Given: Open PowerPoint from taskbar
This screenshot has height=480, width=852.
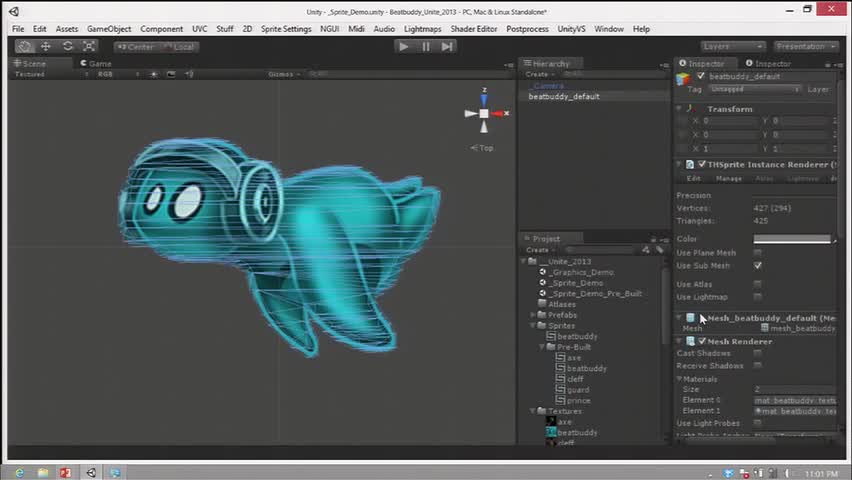Looking at the screenshot, I should [x=66, y=472].
